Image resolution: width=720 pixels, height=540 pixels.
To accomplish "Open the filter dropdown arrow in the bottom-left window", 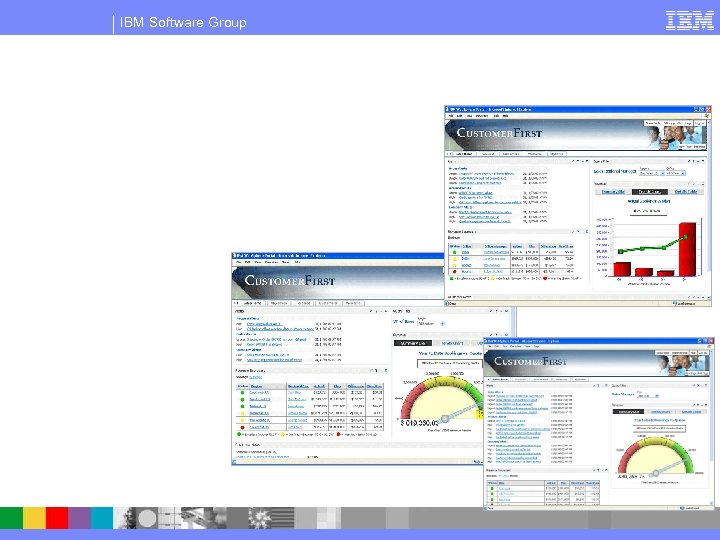I will [442, 324].
